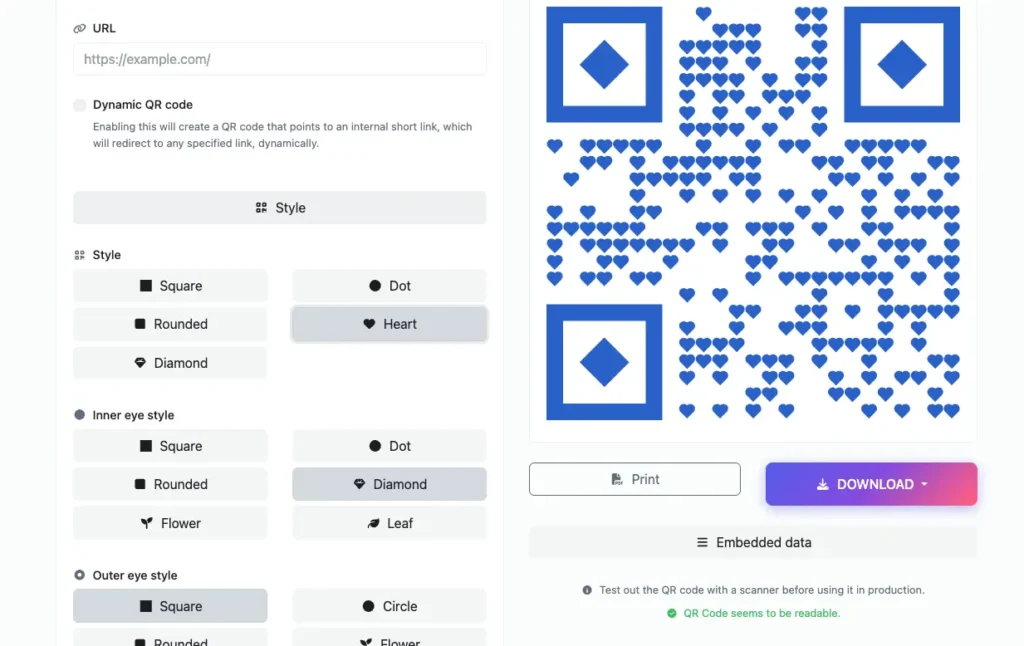Click the grid icon next to the Style heading
This screenshot has width=1024, height=646.
(x=80, y=255)
